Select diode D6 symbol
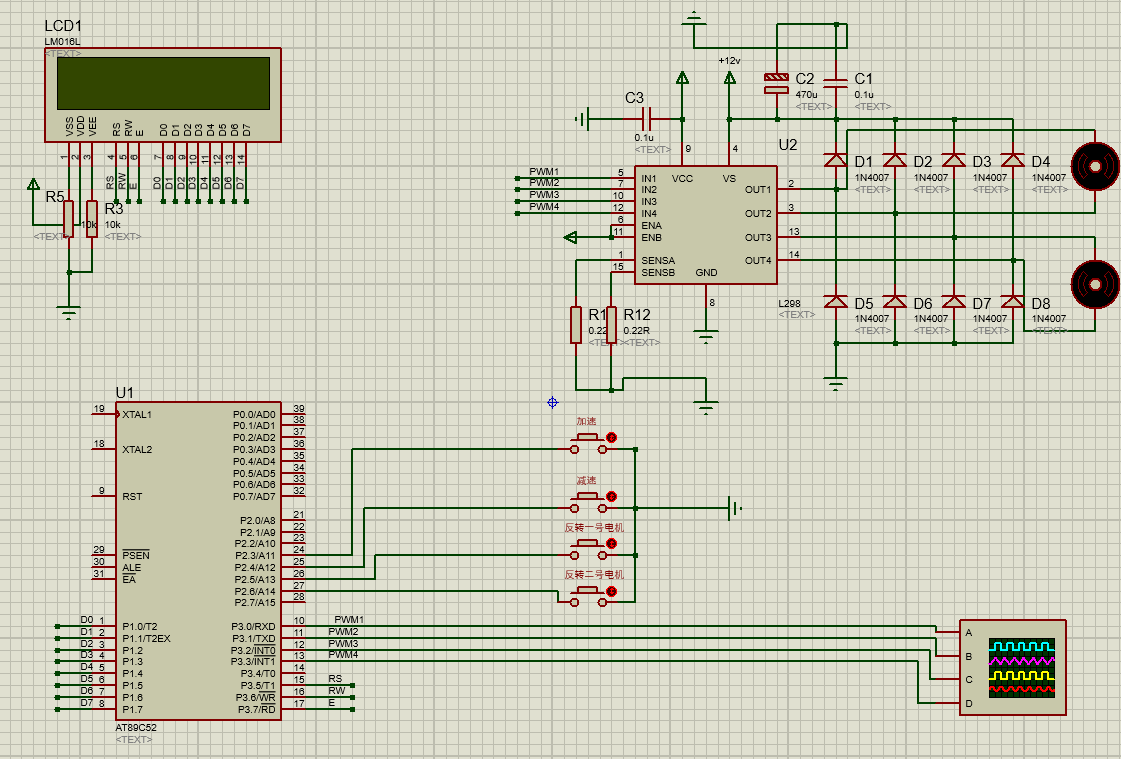 click(894, 301)
